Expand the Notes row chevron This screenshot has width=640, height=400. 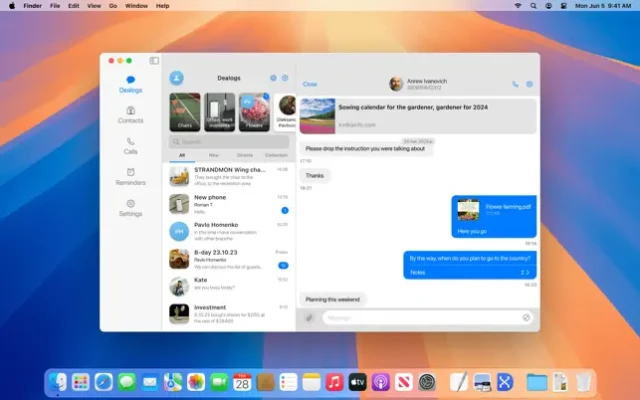527,272
